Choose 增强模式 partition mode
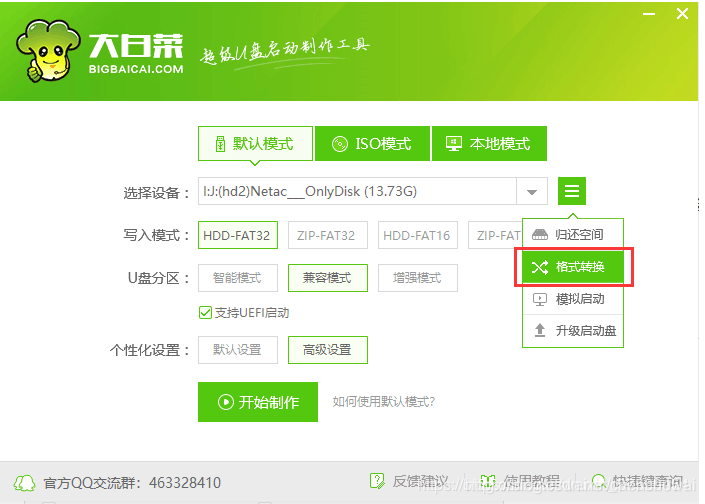705x504 pixels. pos(418,278)
